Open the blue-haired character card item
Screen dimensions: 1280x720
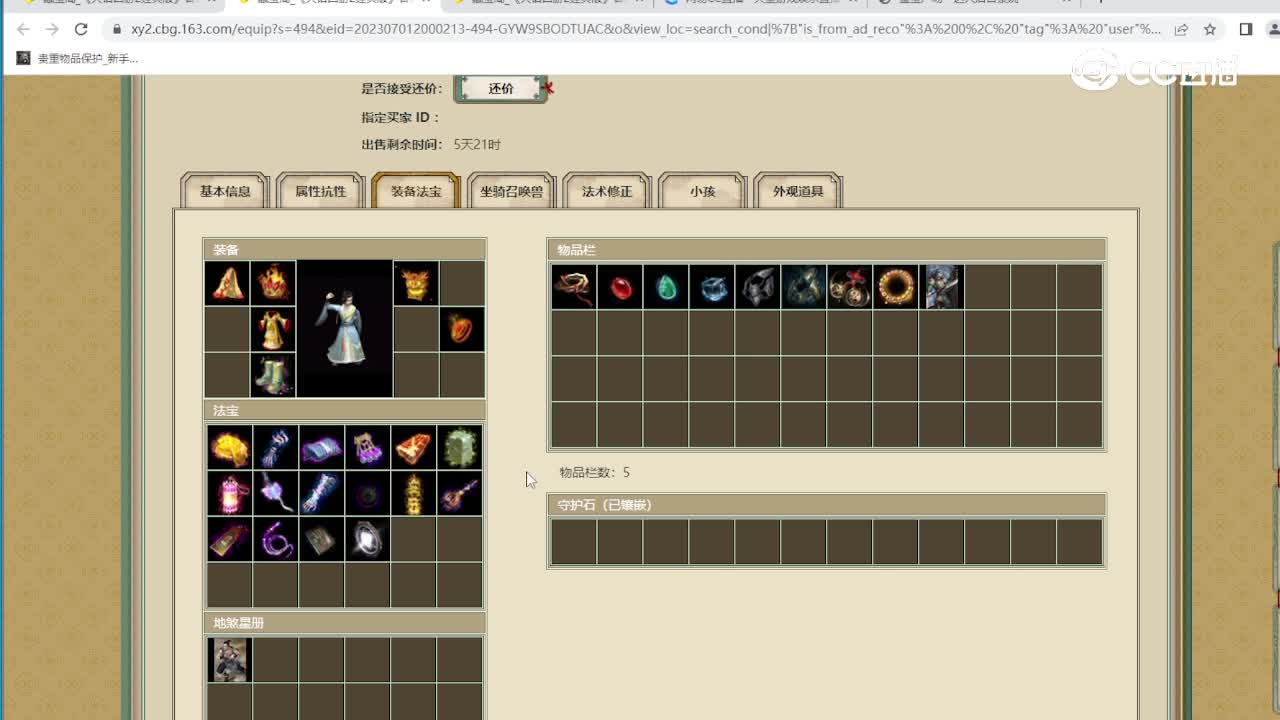click(942, 287)
